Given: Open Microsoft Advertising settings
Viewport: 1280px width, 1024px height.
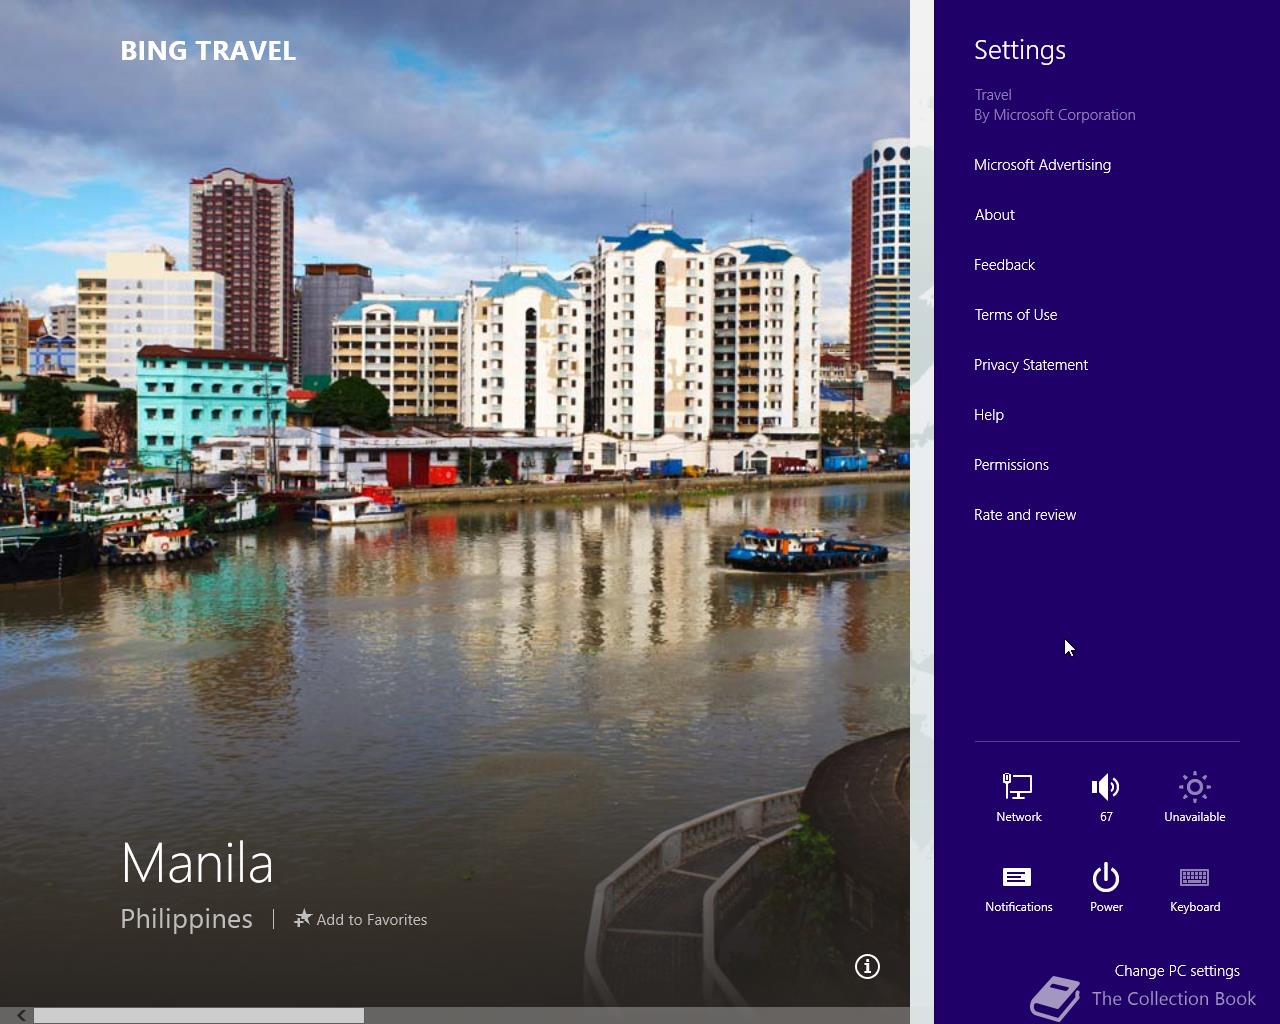Looking at the screenshot, I should point(1042,165).
